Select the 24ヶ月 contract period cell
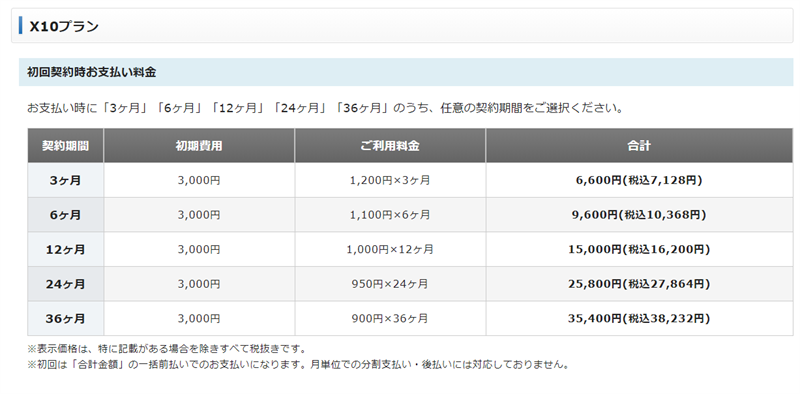 [x=65, y=284]
